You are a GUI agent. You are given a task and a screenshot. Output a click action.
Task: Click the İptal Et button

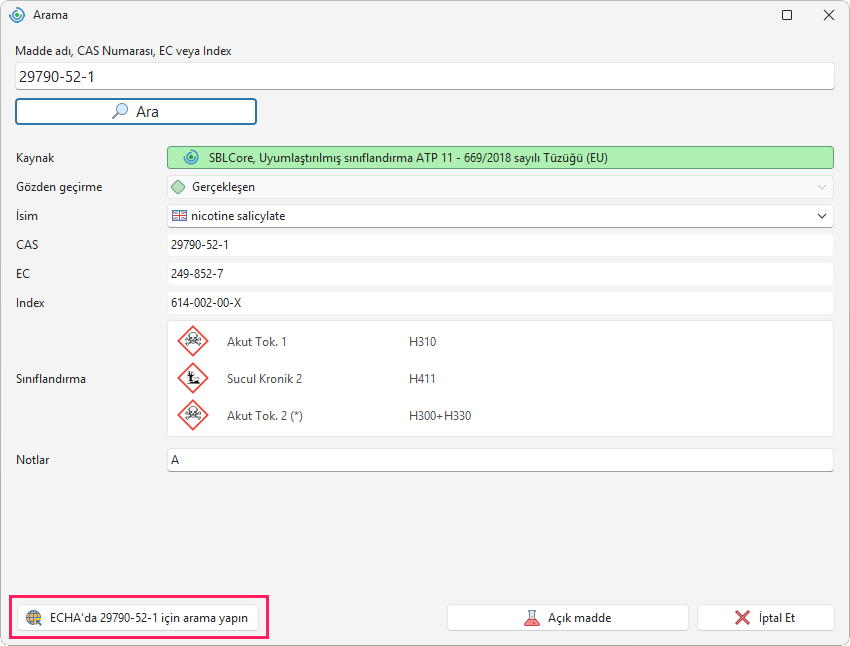[x=765, y=618]
